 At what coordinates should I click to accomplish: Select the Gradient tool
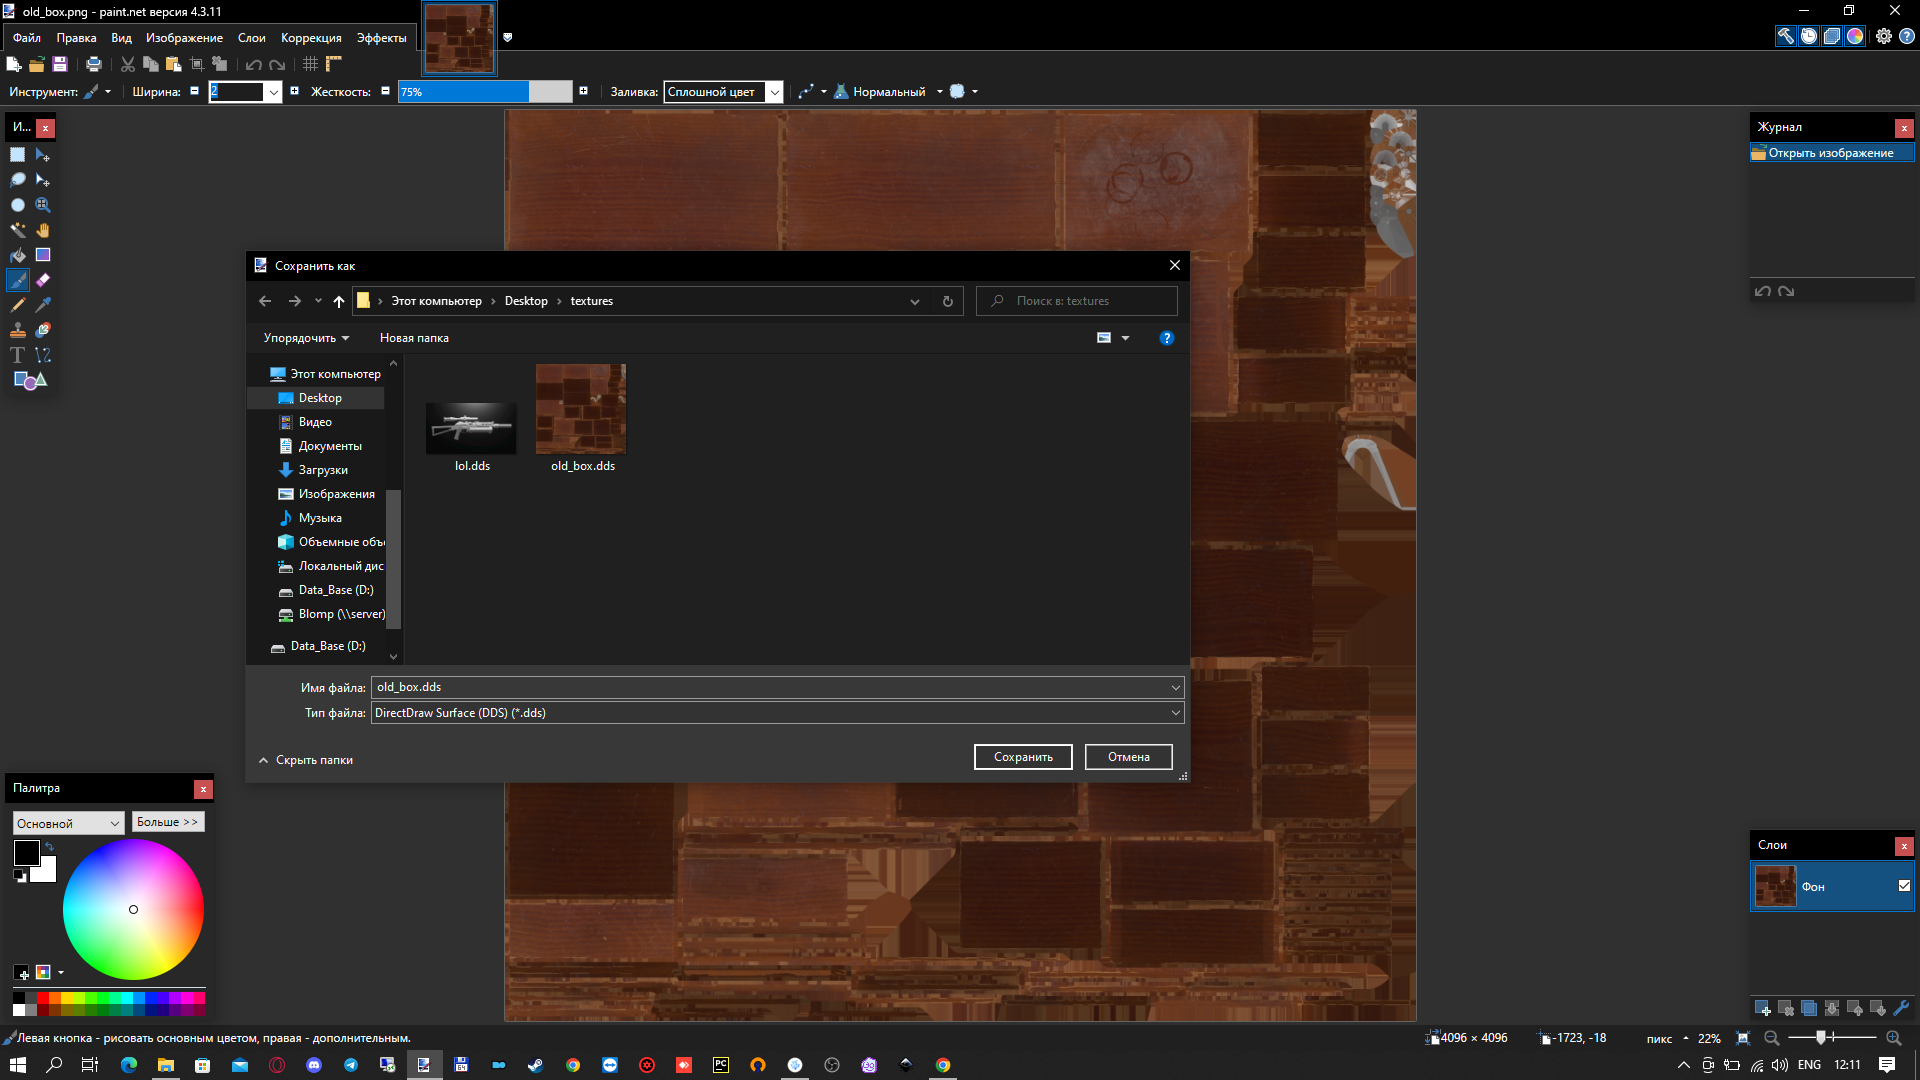pyautogui.click(x=43, y=255)
